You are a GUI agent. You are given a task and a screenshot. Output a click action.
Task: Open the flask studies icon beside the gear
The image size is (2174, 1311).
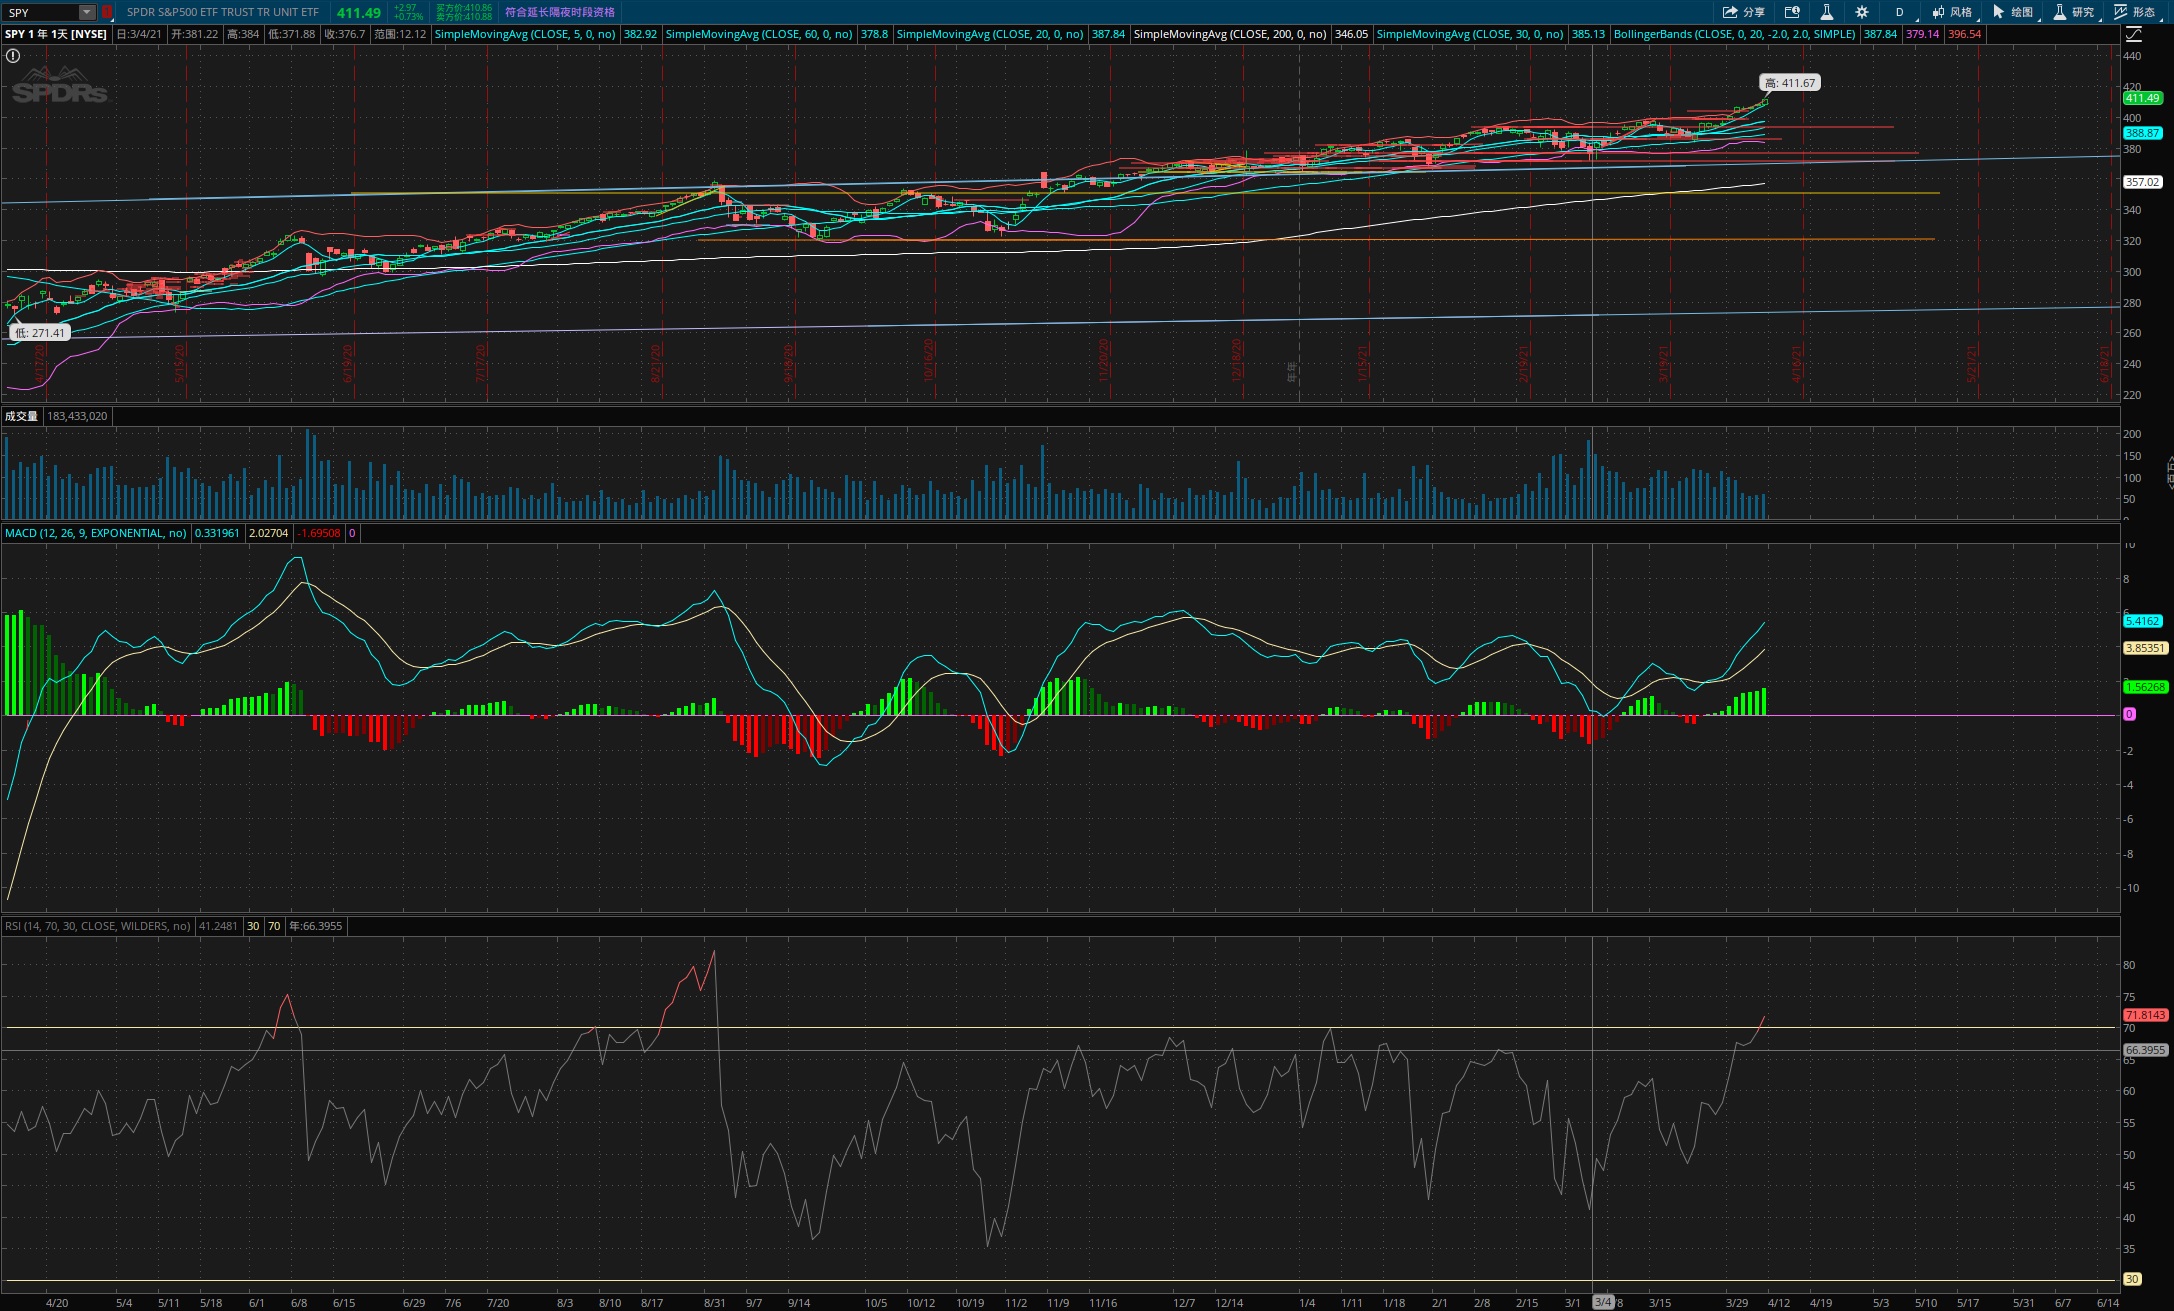[x=1826, y=12]
